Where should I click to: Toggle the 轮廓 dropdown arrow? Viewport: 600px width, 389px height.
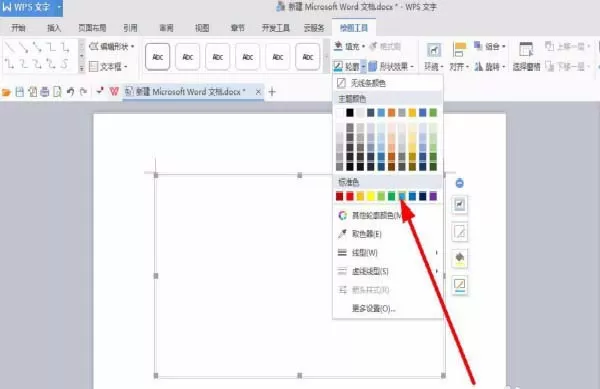pos(363,67)
